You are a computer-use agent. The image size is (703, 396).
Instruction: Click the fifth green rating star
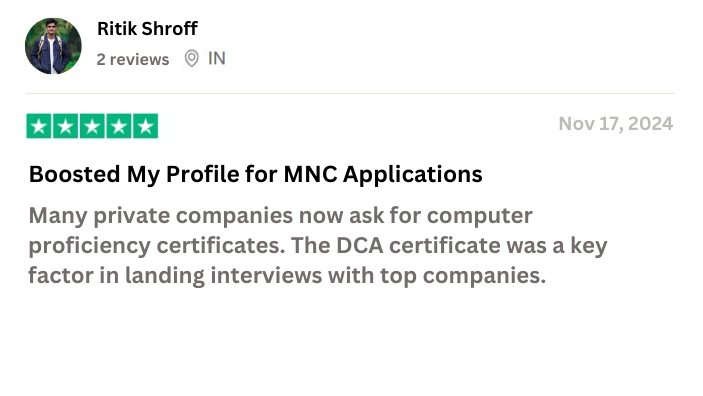(x=146, y=126)
